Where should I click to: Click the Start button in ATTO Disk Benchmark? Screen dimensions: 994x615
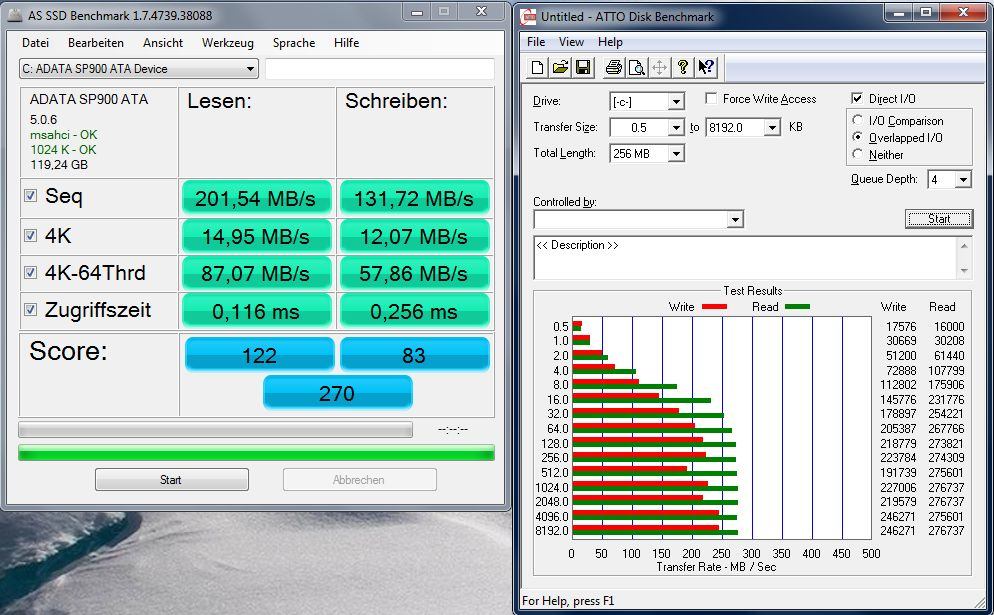[939, 219]
